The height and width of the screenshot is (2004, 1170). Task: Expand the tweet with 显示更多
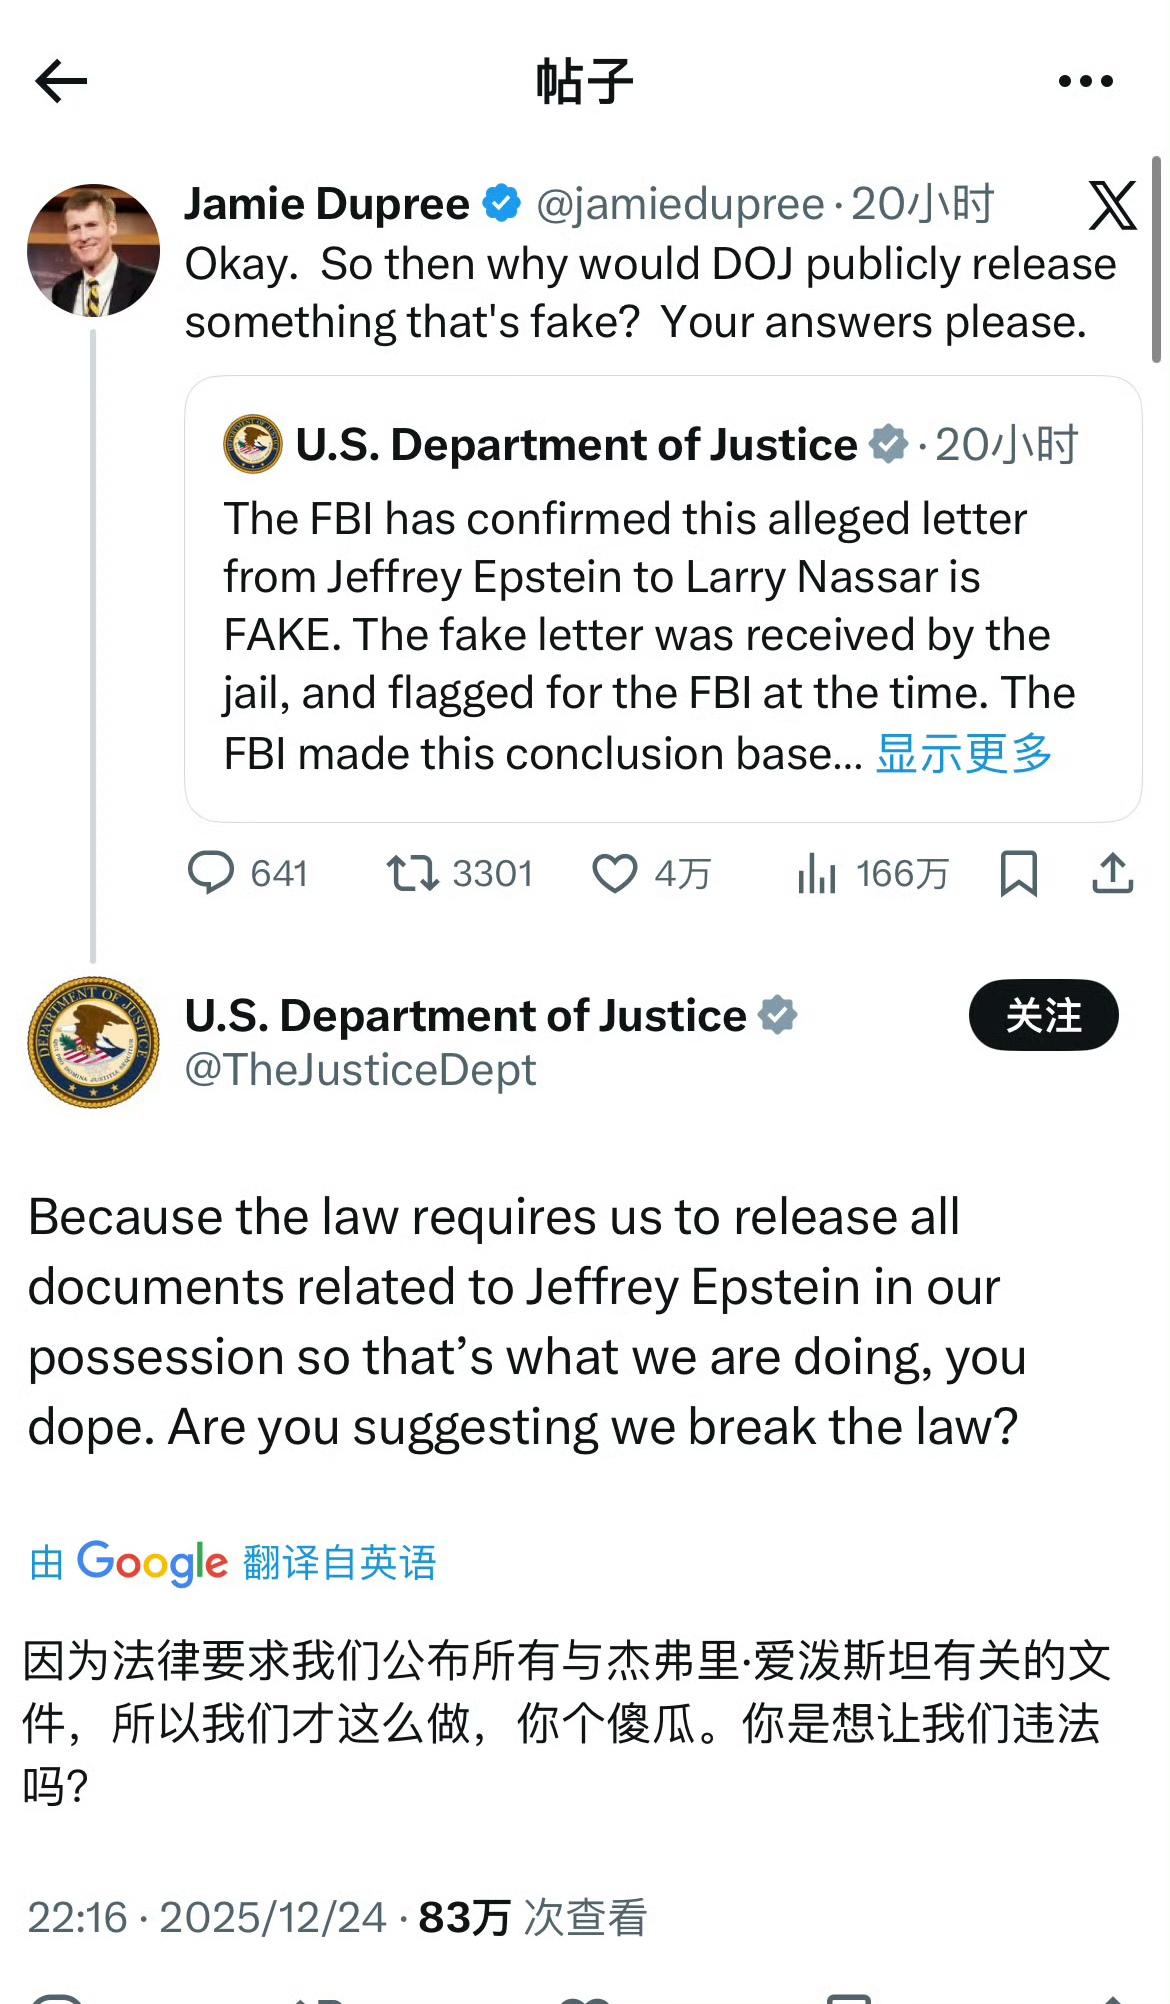[963, 754]
